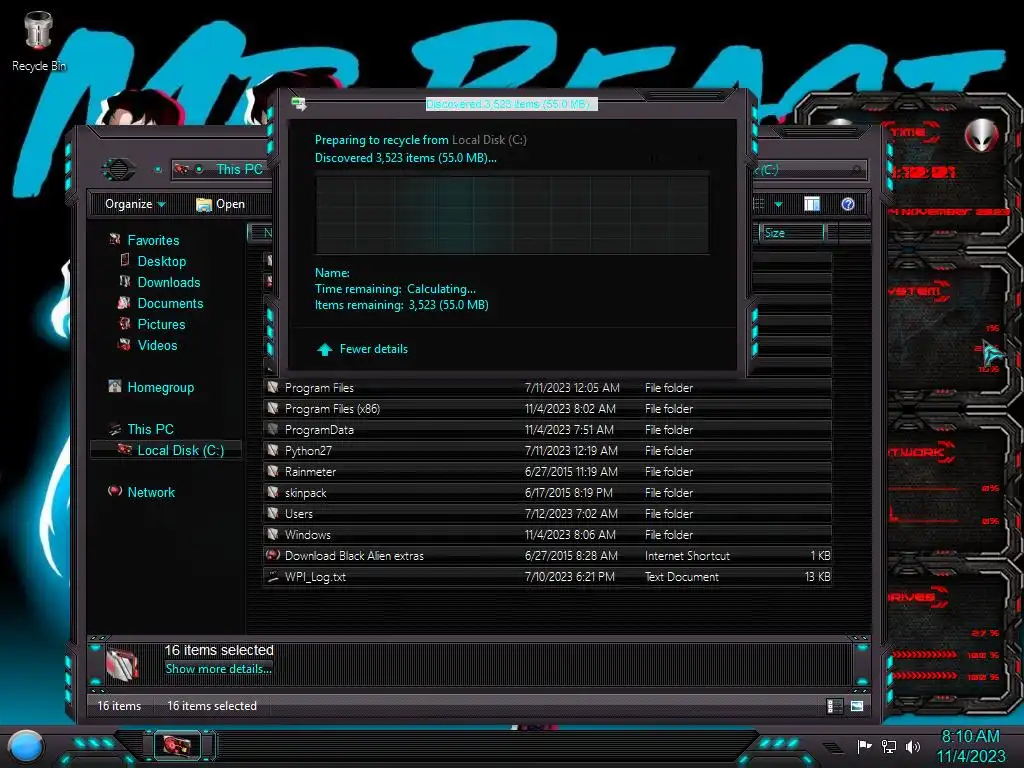The height and width of the screenshot is (768, 1024).
Task: Click the Help question mark icon
Action: coord(848,204)
